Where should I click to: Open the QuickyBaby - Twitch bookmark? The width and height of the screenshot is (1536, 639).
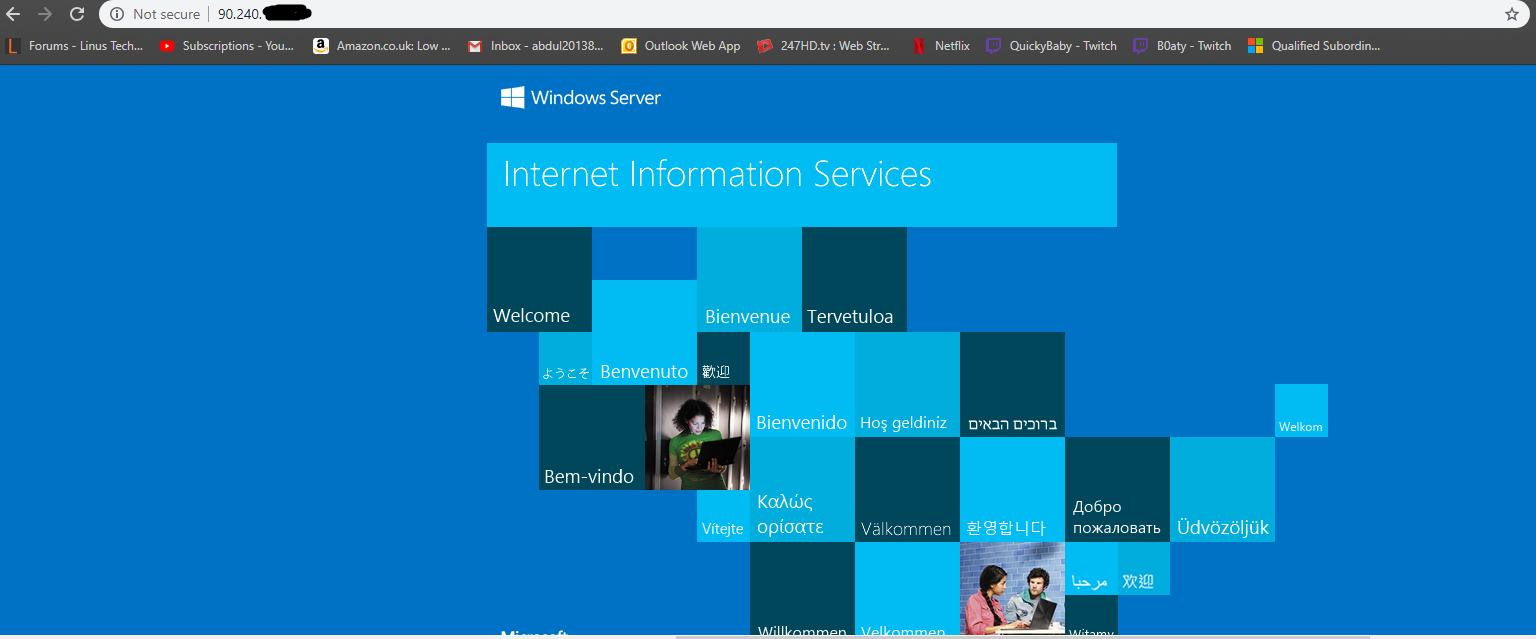click(1051, 45)
